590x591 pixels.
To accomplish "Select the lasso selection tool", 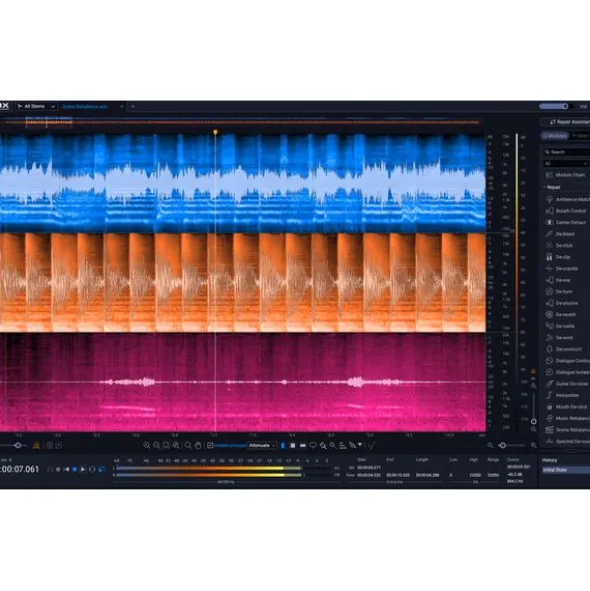I will 313,446.
